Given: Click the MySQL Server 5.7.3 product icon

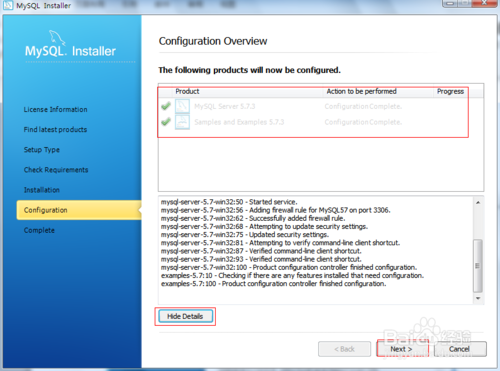Looking at the screenshot, I should [182, 106].
